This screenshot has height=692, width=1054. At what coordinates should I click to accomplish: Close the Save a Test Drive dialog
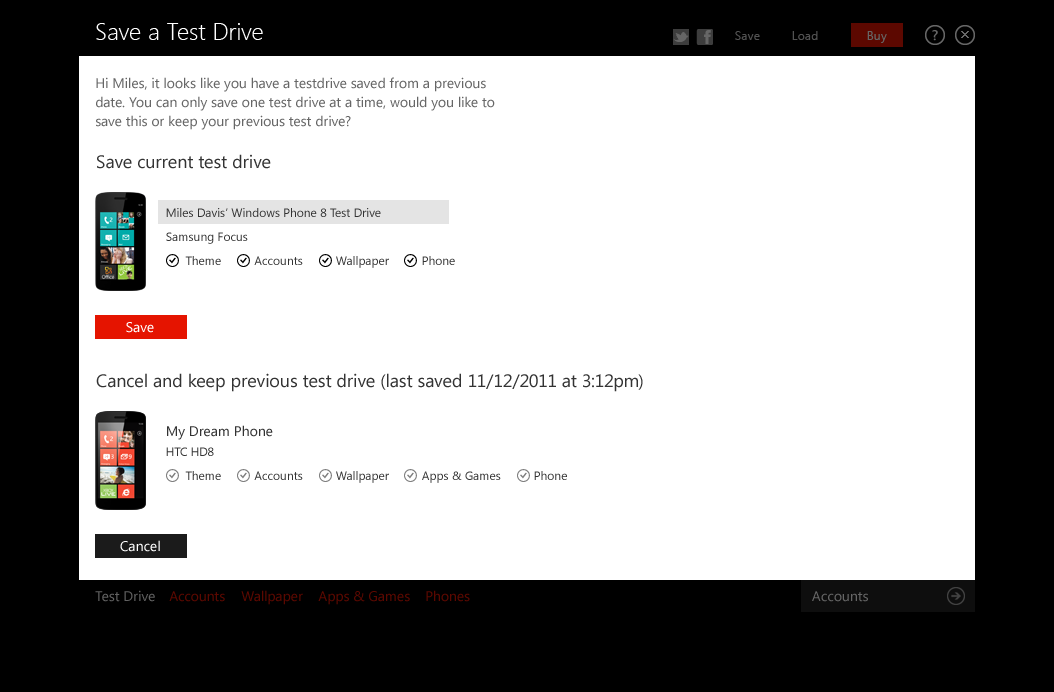coord(965,35)
